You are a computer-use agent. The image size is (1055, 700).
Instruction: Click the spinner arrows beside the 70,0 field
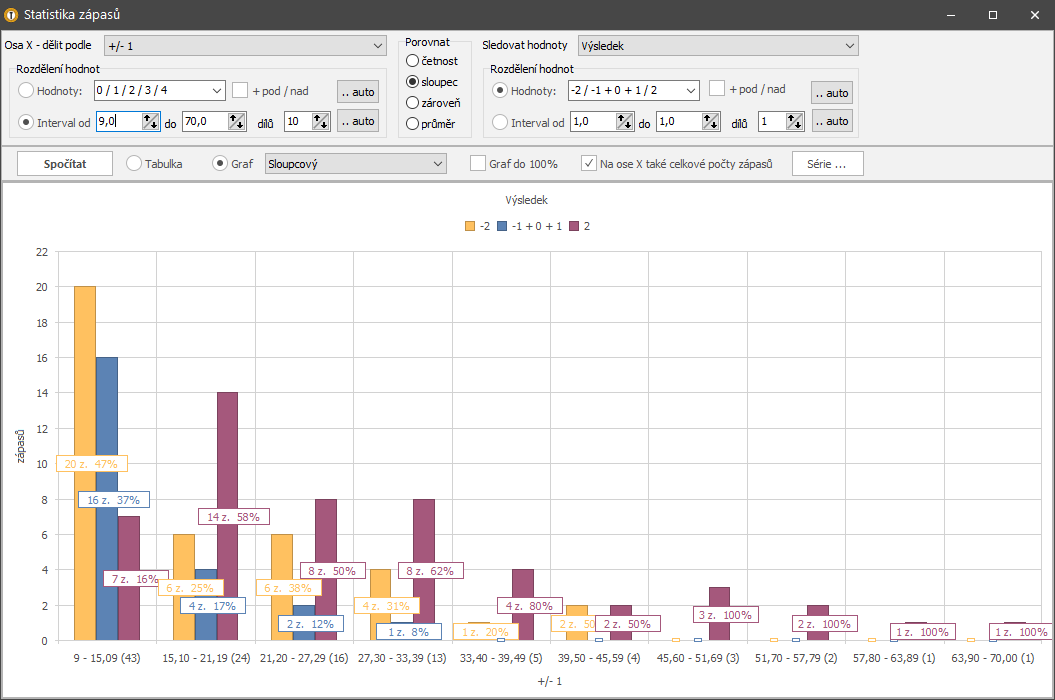coord(237,121)
